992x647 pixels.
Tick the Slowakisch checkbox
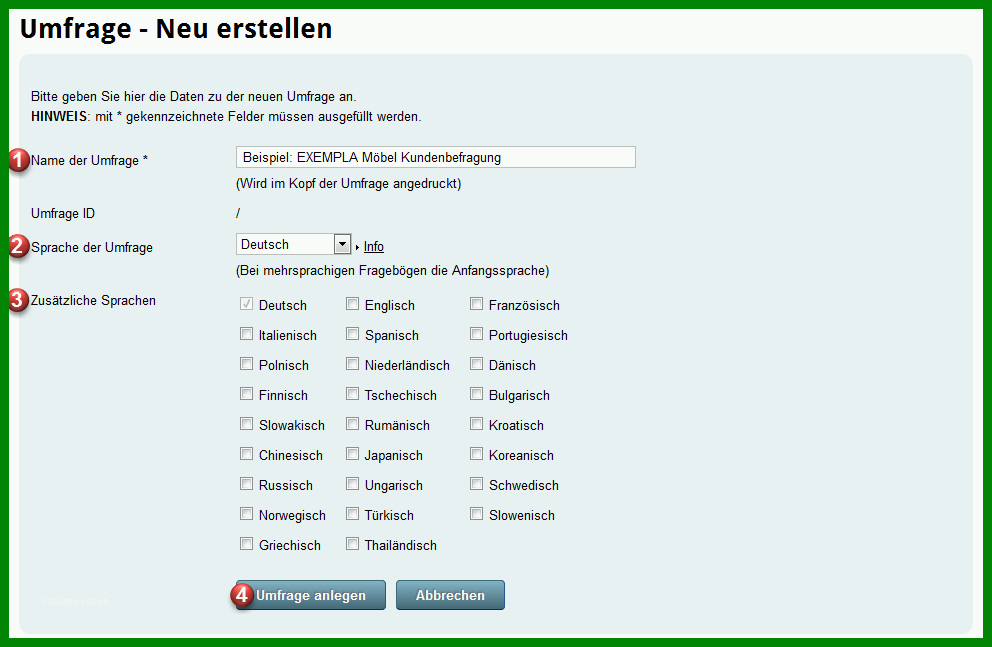246,424
